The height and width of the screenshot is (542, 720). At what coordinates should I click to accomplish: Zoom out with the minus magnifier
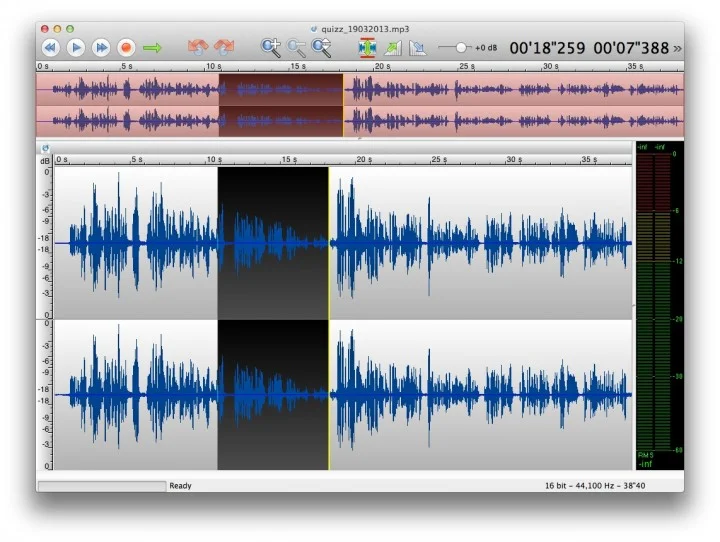coord(296,47)
